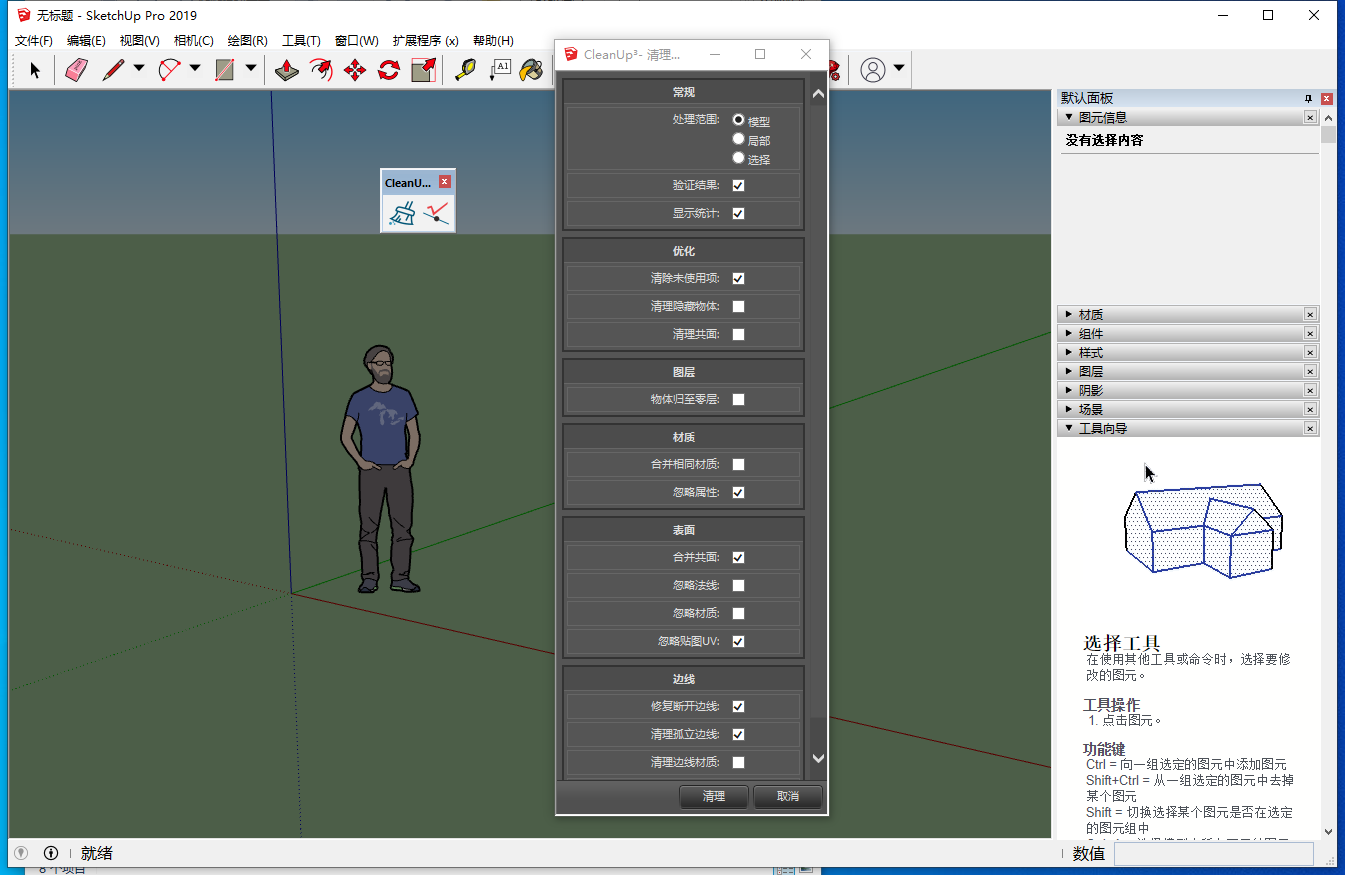Open the pencil tool dropdown arrow
Screen dimensions: 1345x875
point(139,69)
